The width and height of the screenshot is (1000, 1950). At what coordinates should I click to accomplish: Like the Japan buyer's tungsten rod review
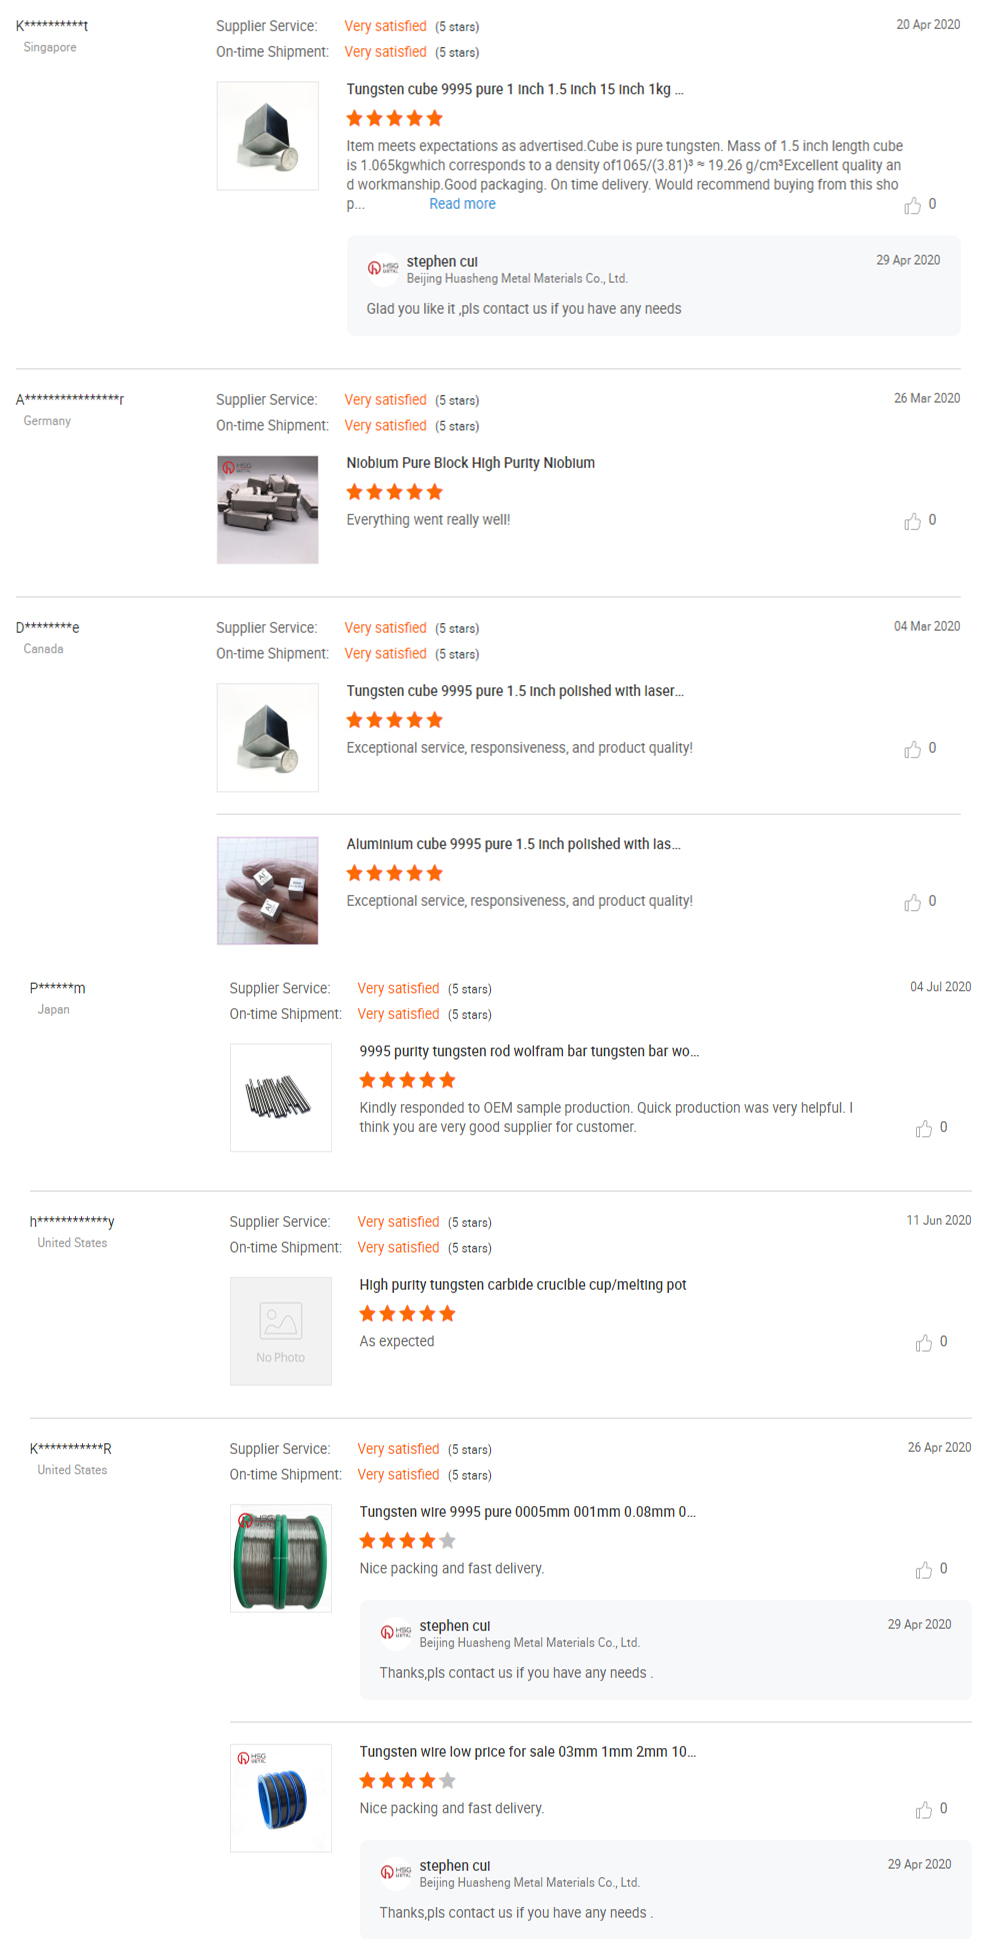point(923,1129)
